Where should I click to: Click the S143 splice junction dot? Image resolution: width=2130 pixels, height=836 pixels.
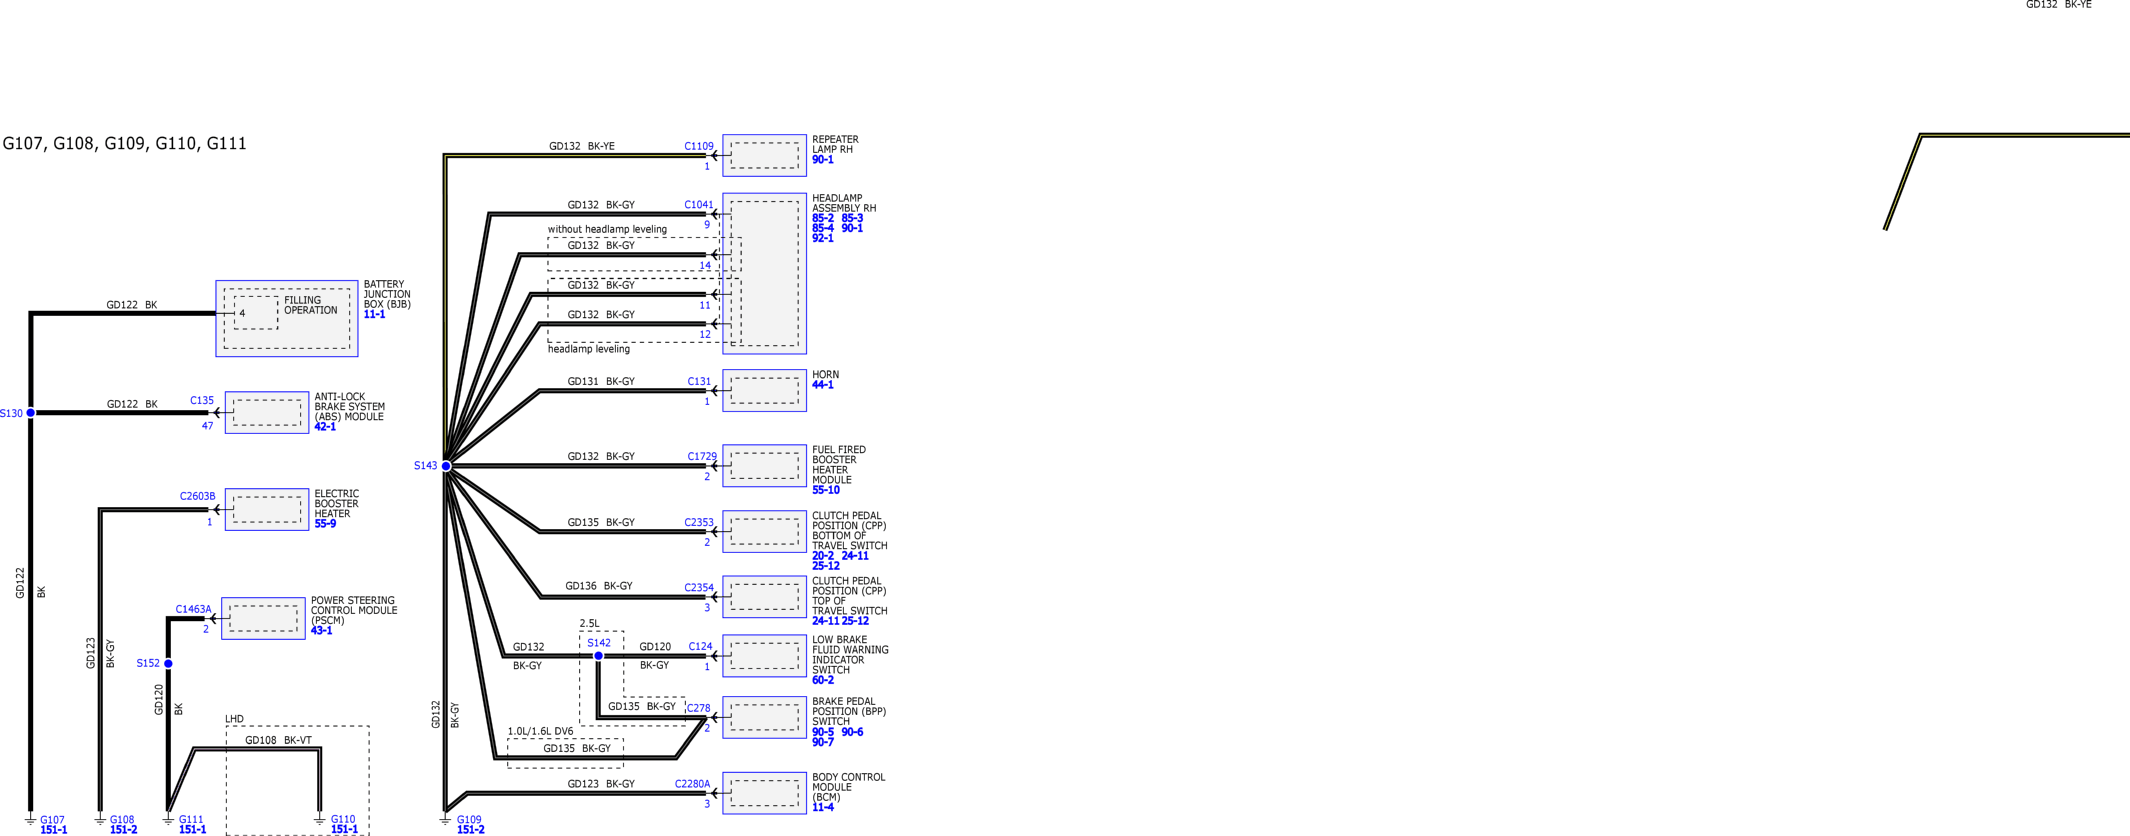pyautogui.click(x=446, y=466)
